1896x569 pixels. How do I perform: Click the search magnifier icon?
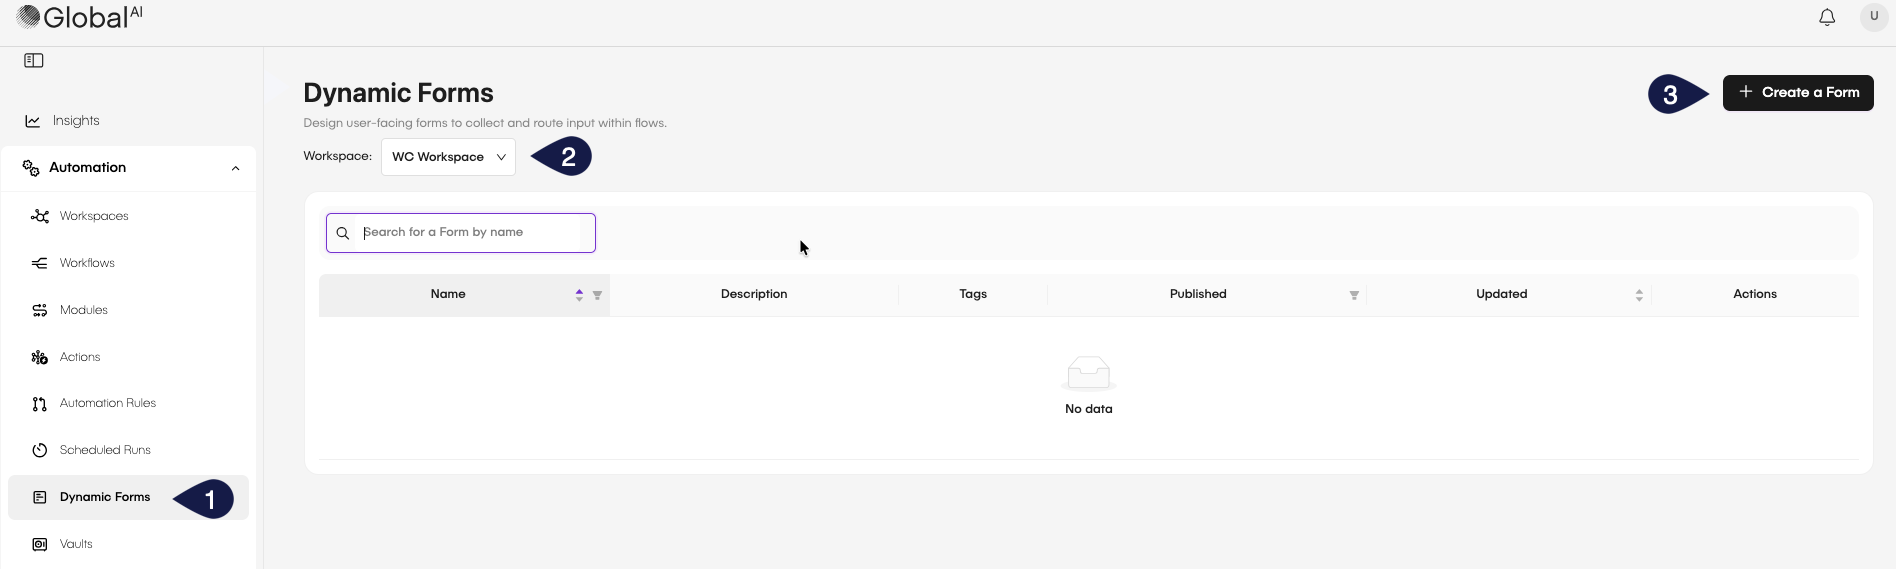(x=343, y=233)
